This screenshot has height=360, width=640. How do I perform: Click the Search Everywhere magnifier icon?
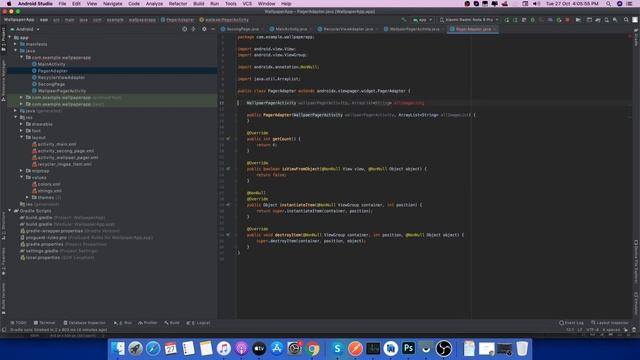(x=626, y=20)
